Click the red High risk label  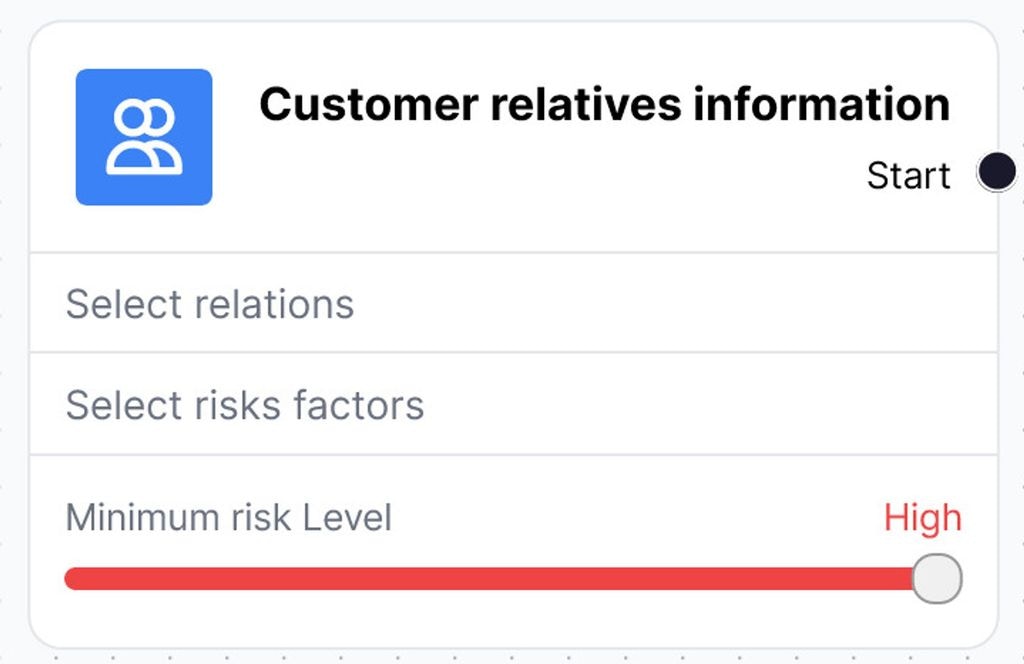(922, 517)
